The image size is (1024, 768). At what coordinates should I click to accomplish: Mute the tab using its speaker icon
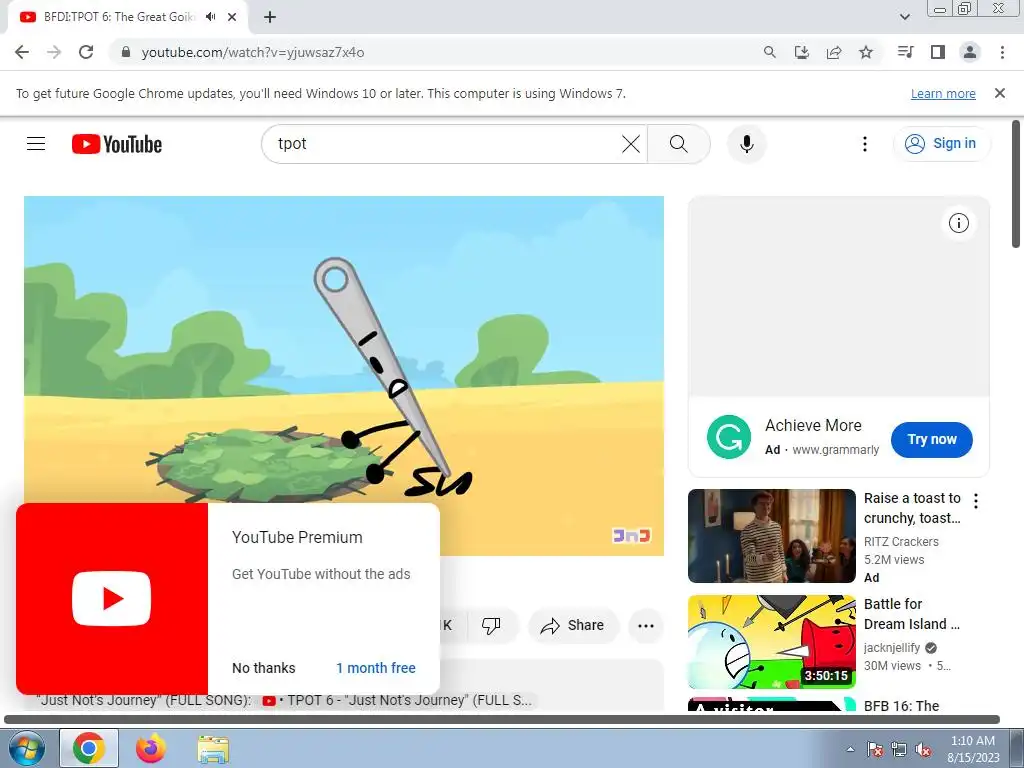tap(210, 17)
